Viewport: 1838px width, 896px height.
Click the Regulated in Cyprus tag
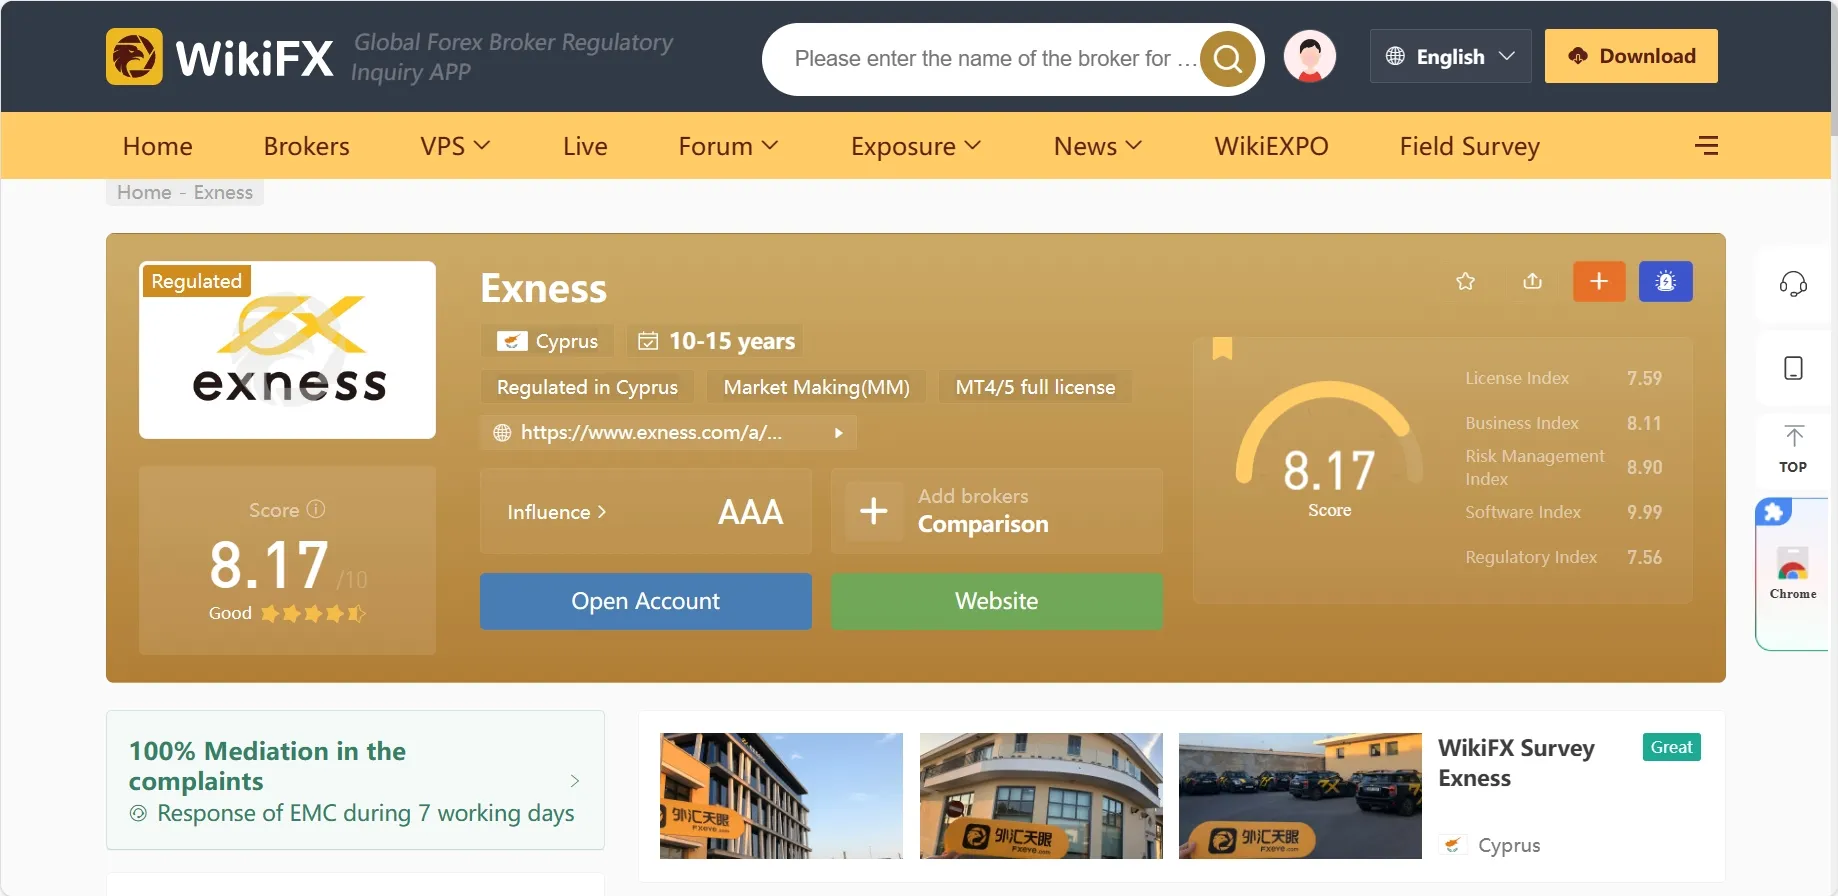click(587, 387)
